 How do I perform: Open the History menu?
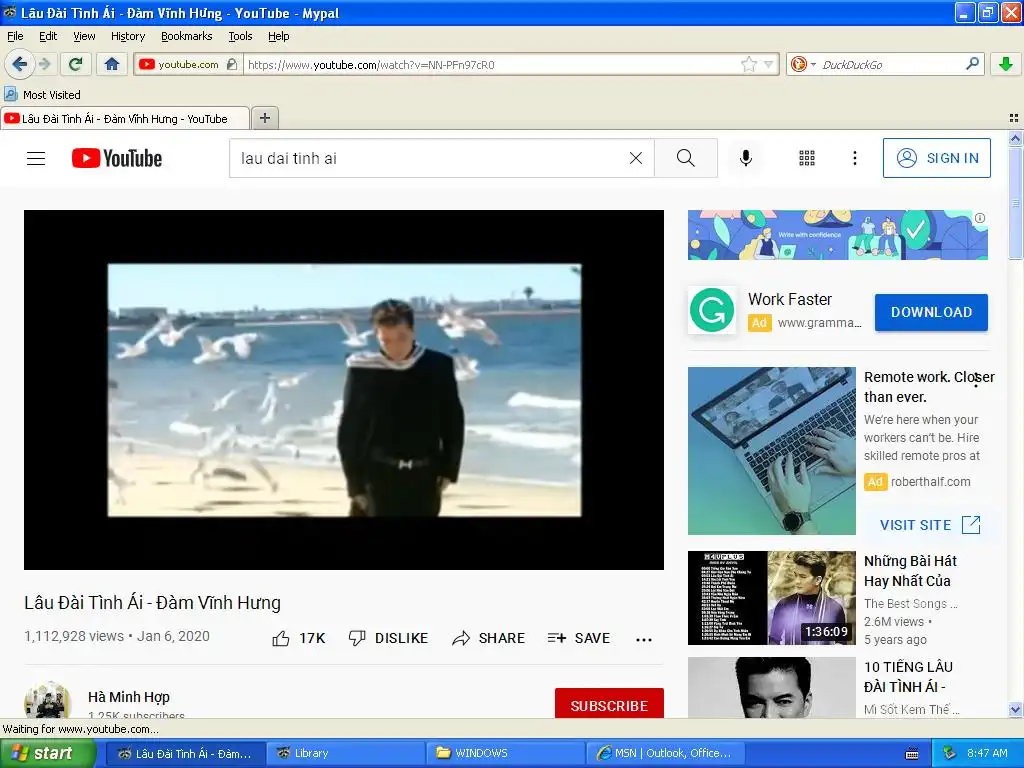click(x=128, y=36)
